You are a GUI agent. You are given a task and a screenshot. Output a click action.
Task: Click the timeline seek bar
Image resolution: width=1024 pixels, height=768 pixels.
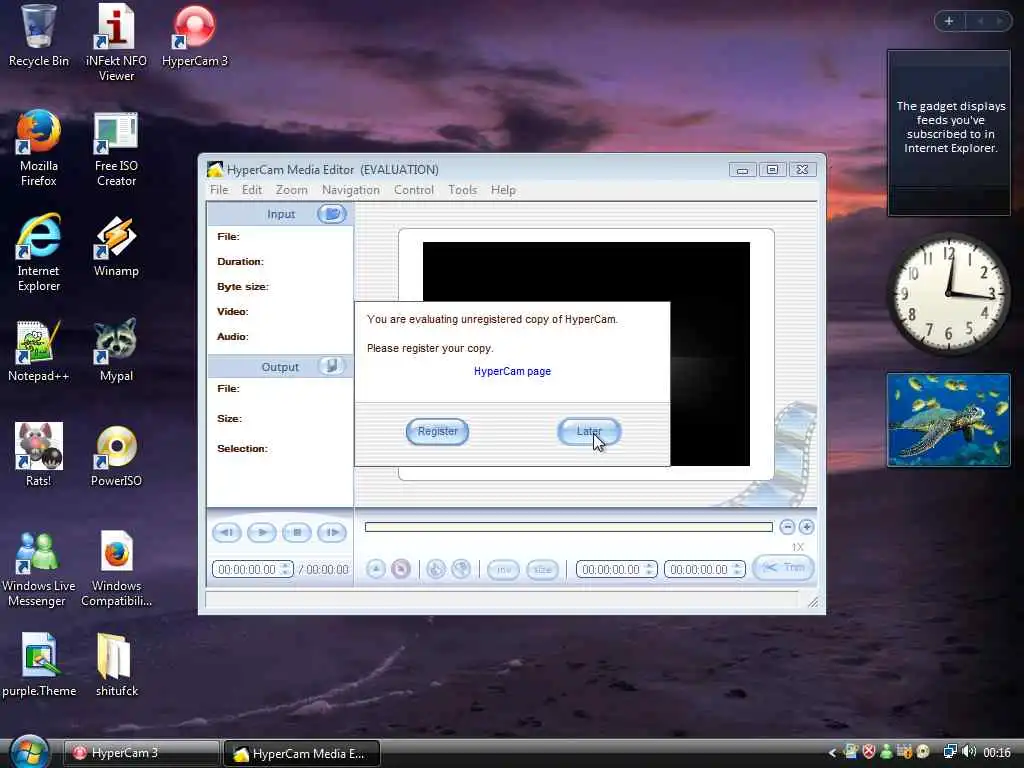(x=569, y=527)
